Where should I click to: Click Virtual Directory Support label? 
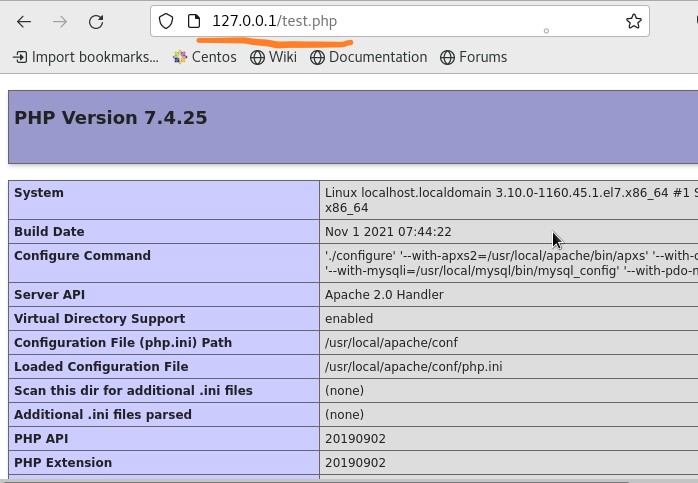click(x=100, y=319)
